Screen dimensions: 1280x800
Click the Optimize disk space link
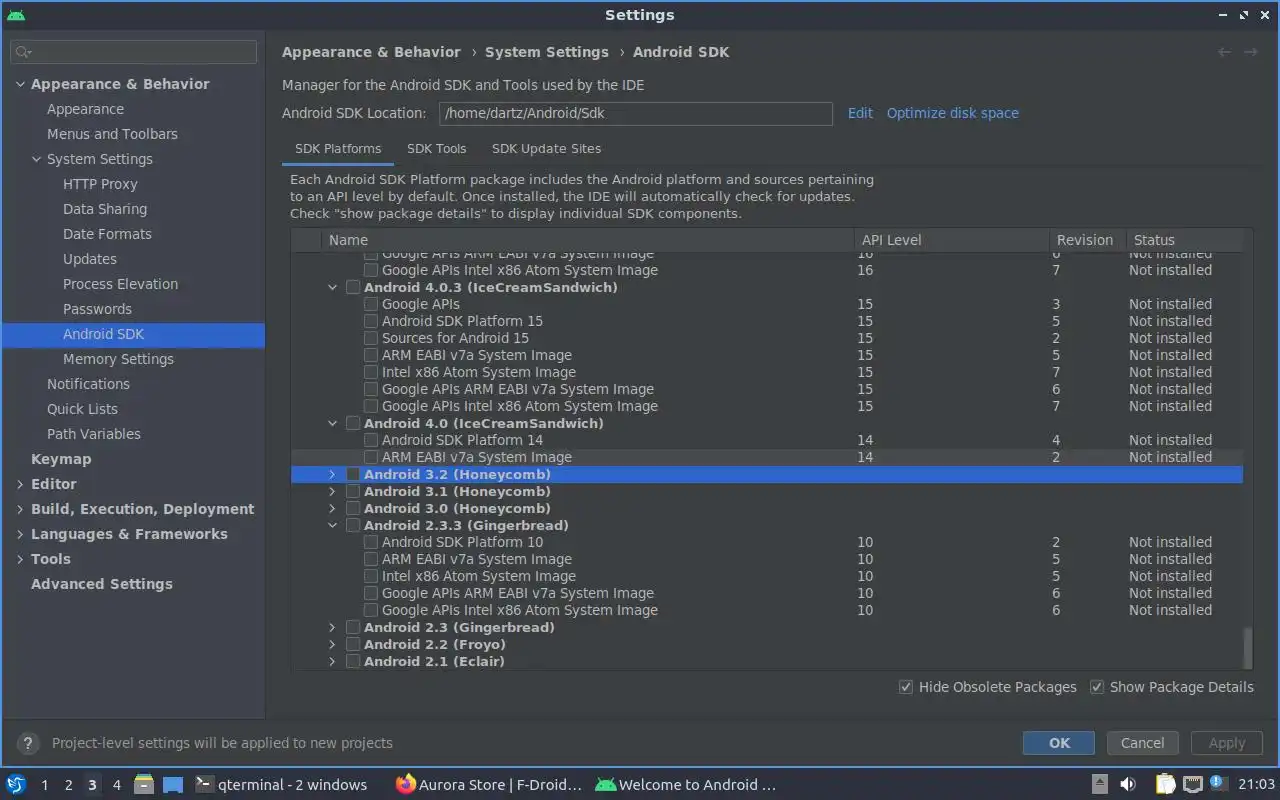pyautogui.click(x=953, y=113)
